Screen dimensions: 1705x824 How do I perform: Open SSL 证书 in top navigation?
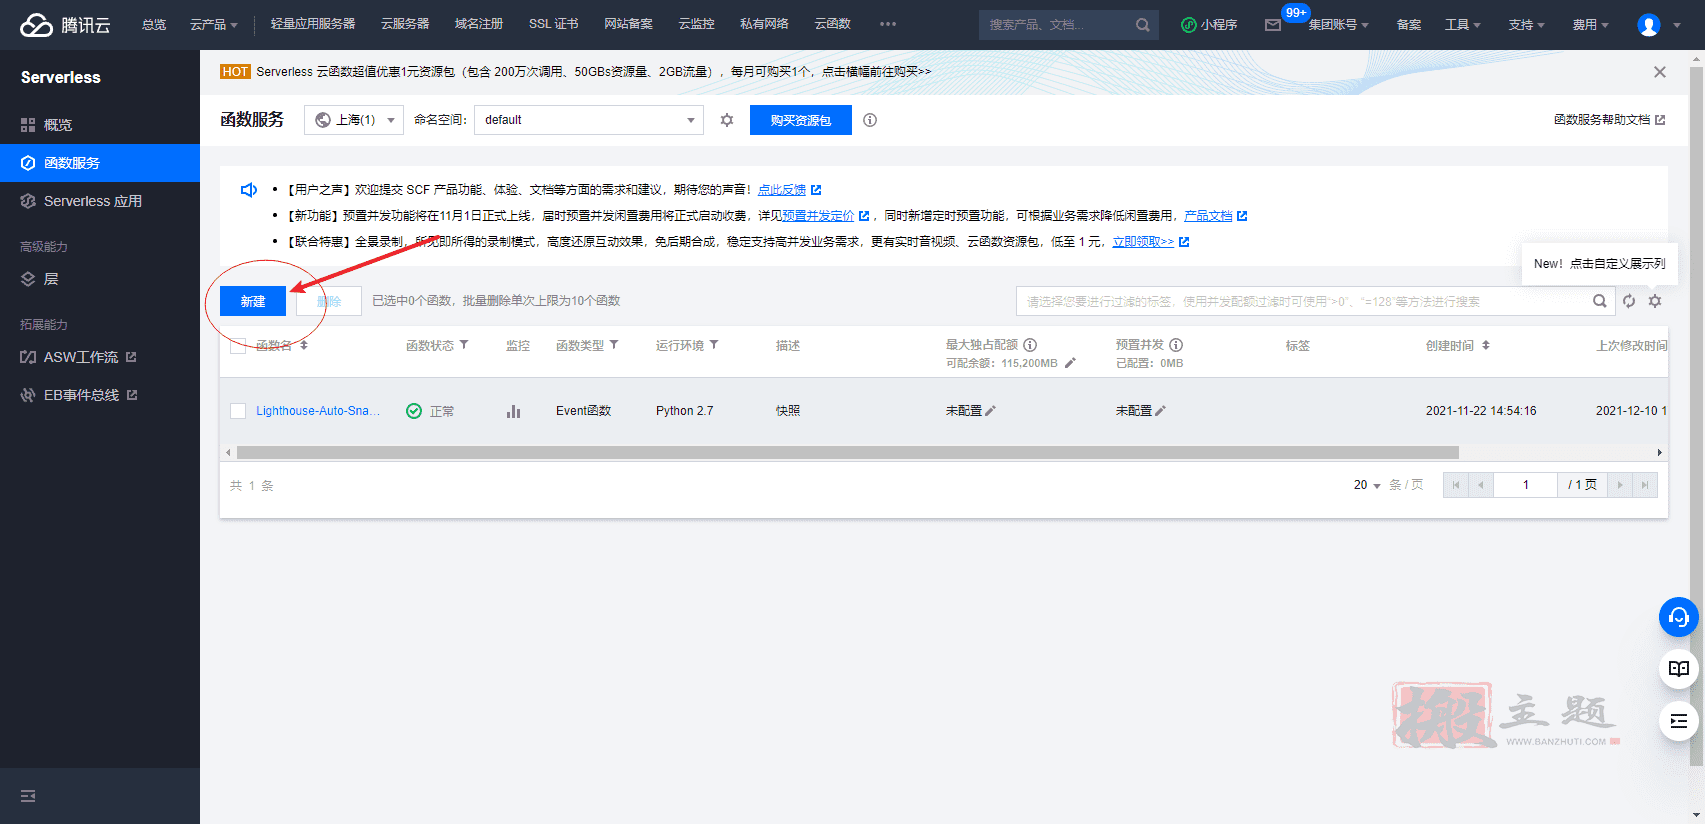click(x=554, y=24)
